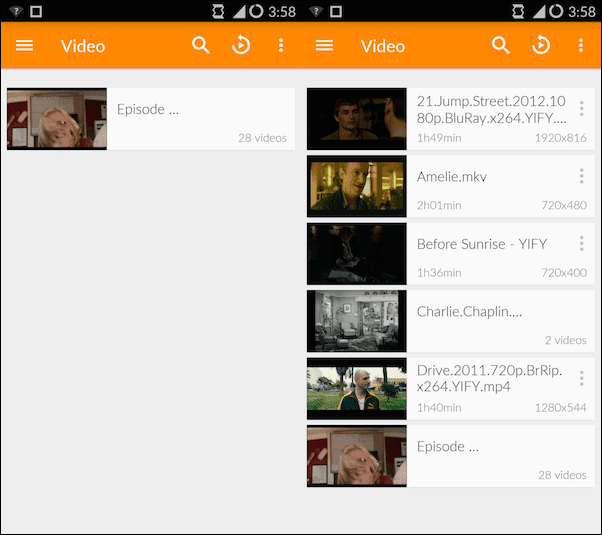This screenshot has height=535, width=602.
Task: Tap wifi status icon in right status bar
Action: [316, 12]
